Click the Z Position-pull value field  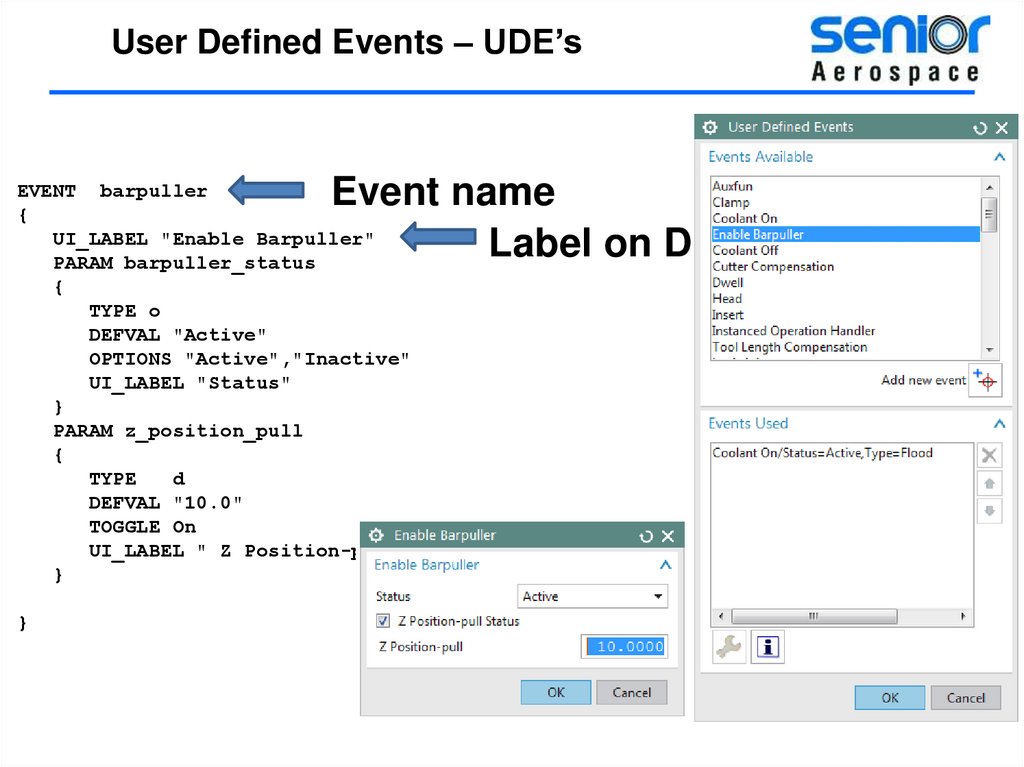click(624, 647)
